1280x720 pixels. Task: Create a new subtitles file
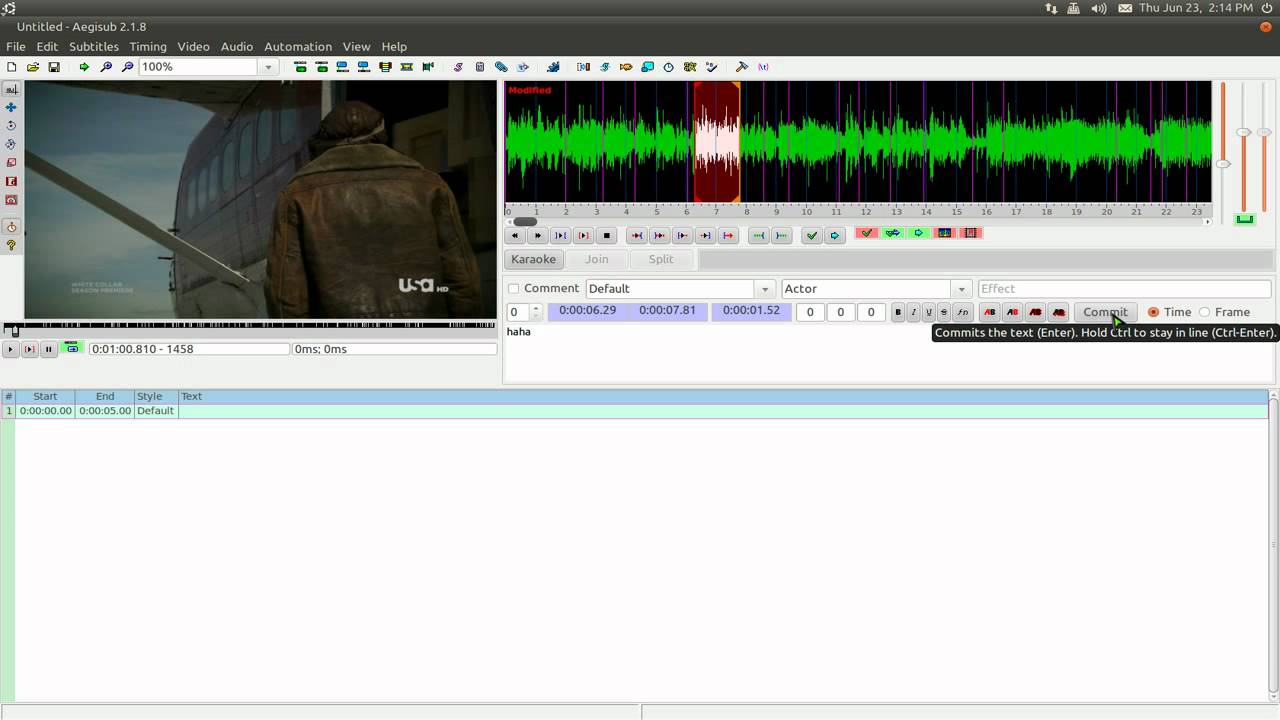coord(11,67)
